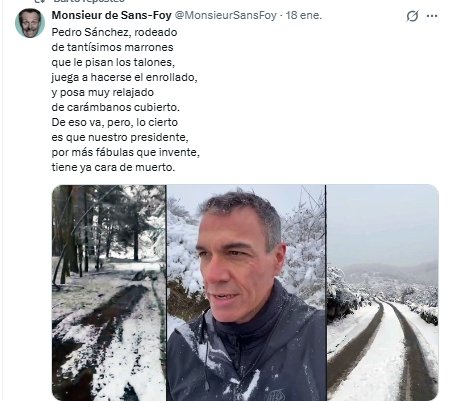Visit the @MonsieurSansFoy handle link

(226, 15)
